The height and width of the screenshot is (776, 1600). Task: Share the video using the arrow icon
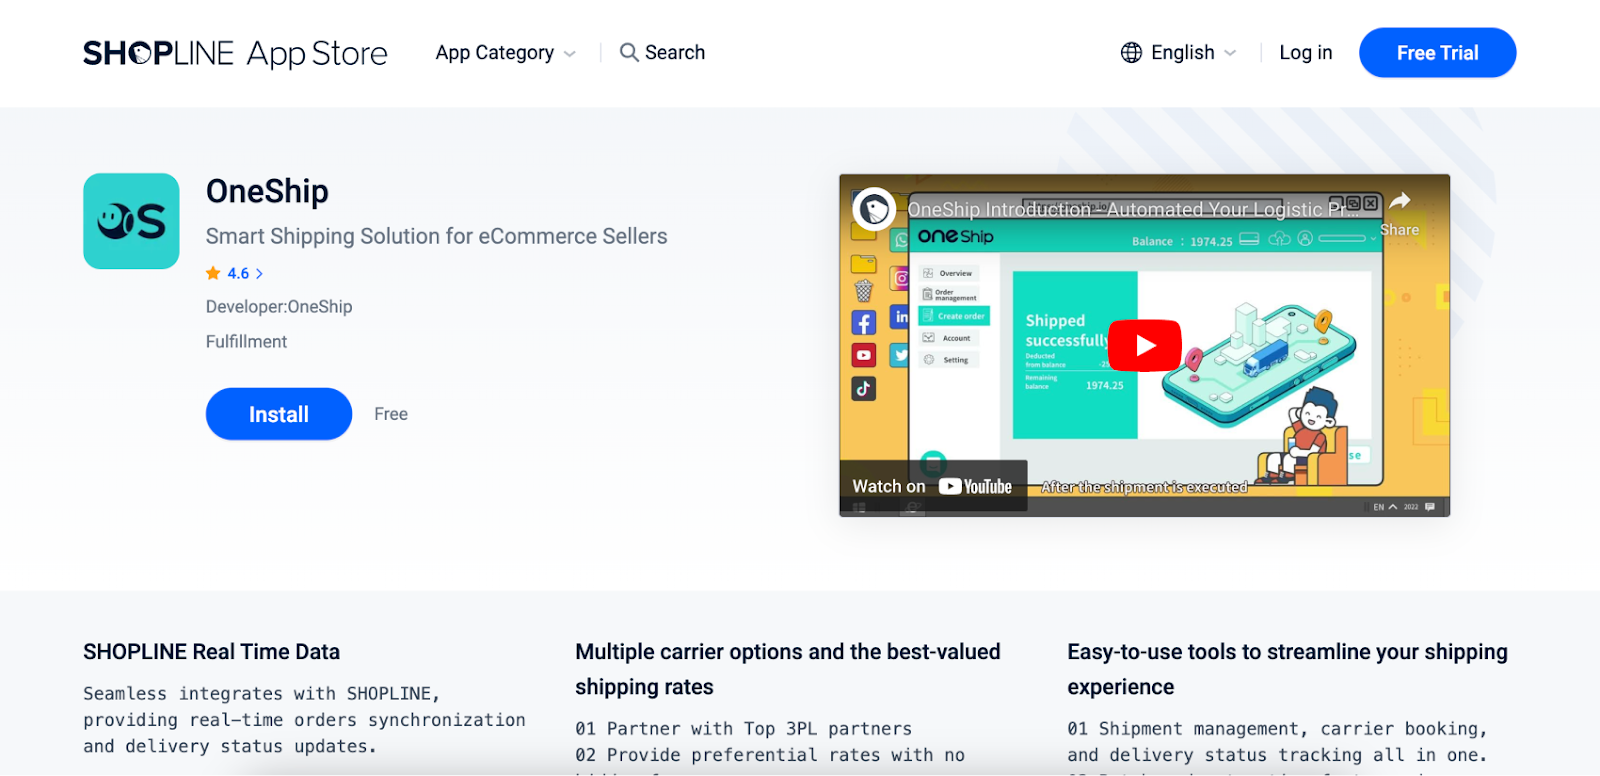[x=1400, y=201]
